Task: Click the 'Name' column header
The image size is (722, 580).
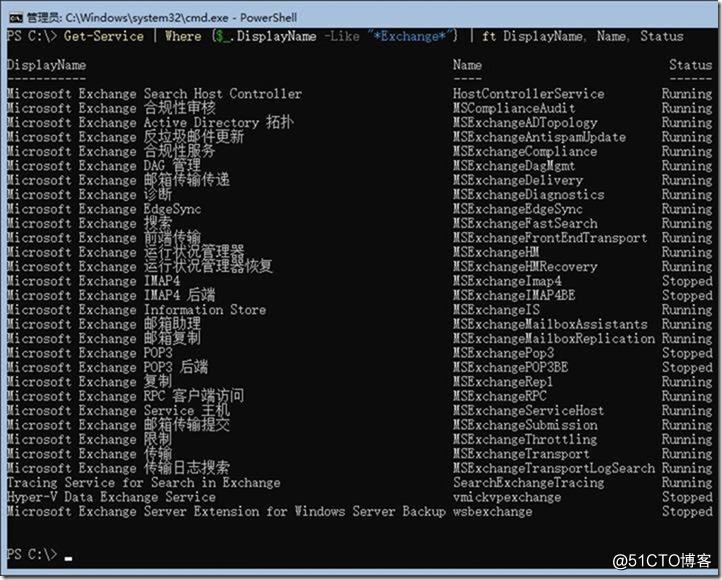Action: point(467,65)
